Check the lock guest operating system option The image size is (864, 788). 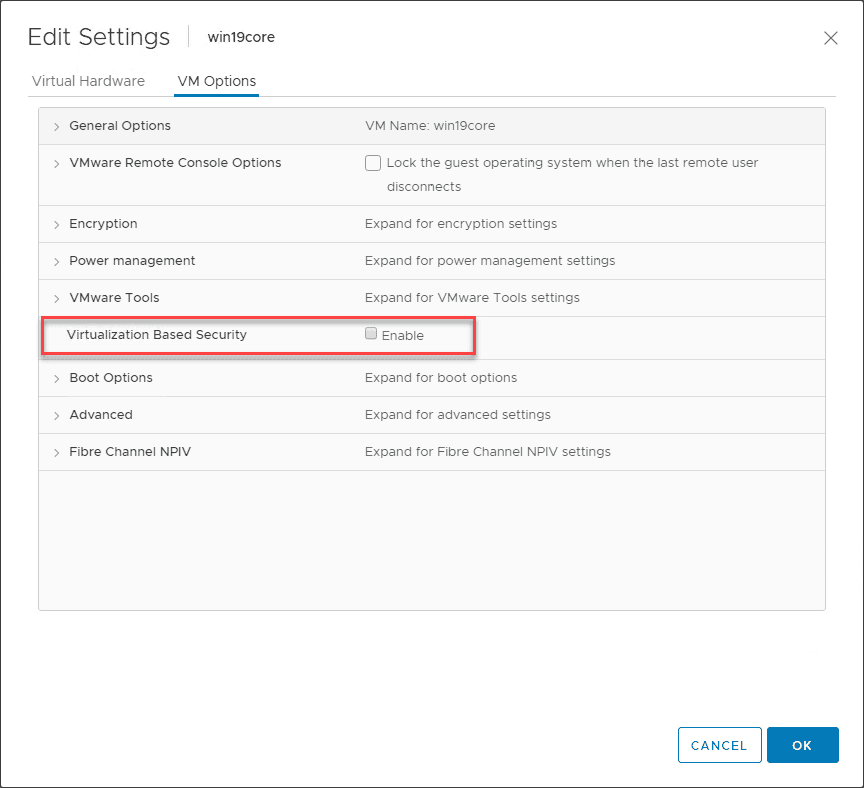373,162
